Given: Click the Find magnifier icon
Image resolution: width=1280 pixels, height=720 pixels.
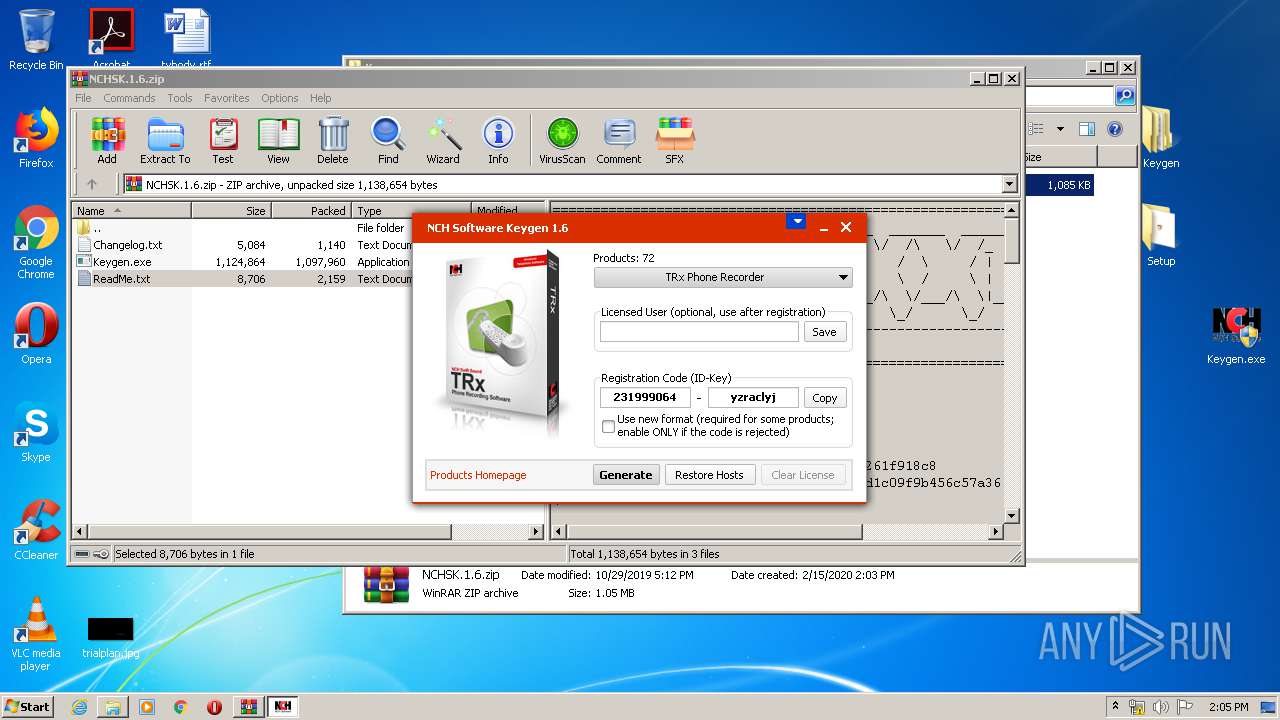Looking at the screenshot, I should (388, 140).
